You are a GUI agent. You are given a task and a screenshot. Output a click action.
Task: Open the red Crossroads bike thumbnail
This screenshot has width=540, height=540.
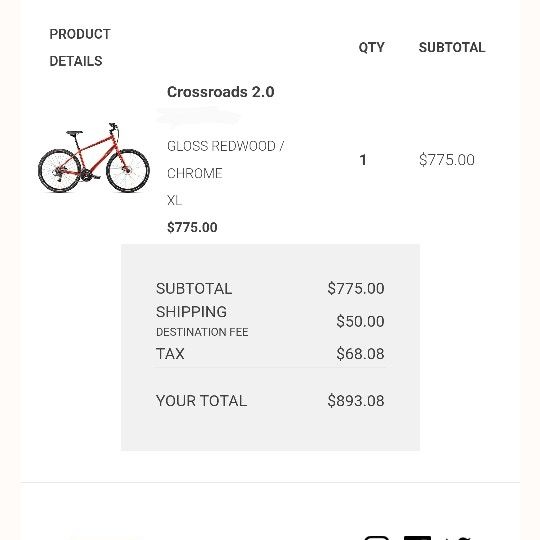pos(94,158)
